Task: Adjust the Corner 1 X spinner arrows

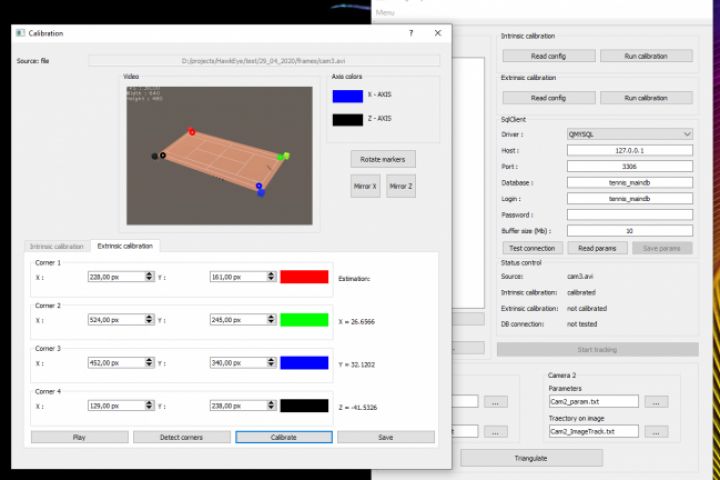Action: [x=149, y=277]
